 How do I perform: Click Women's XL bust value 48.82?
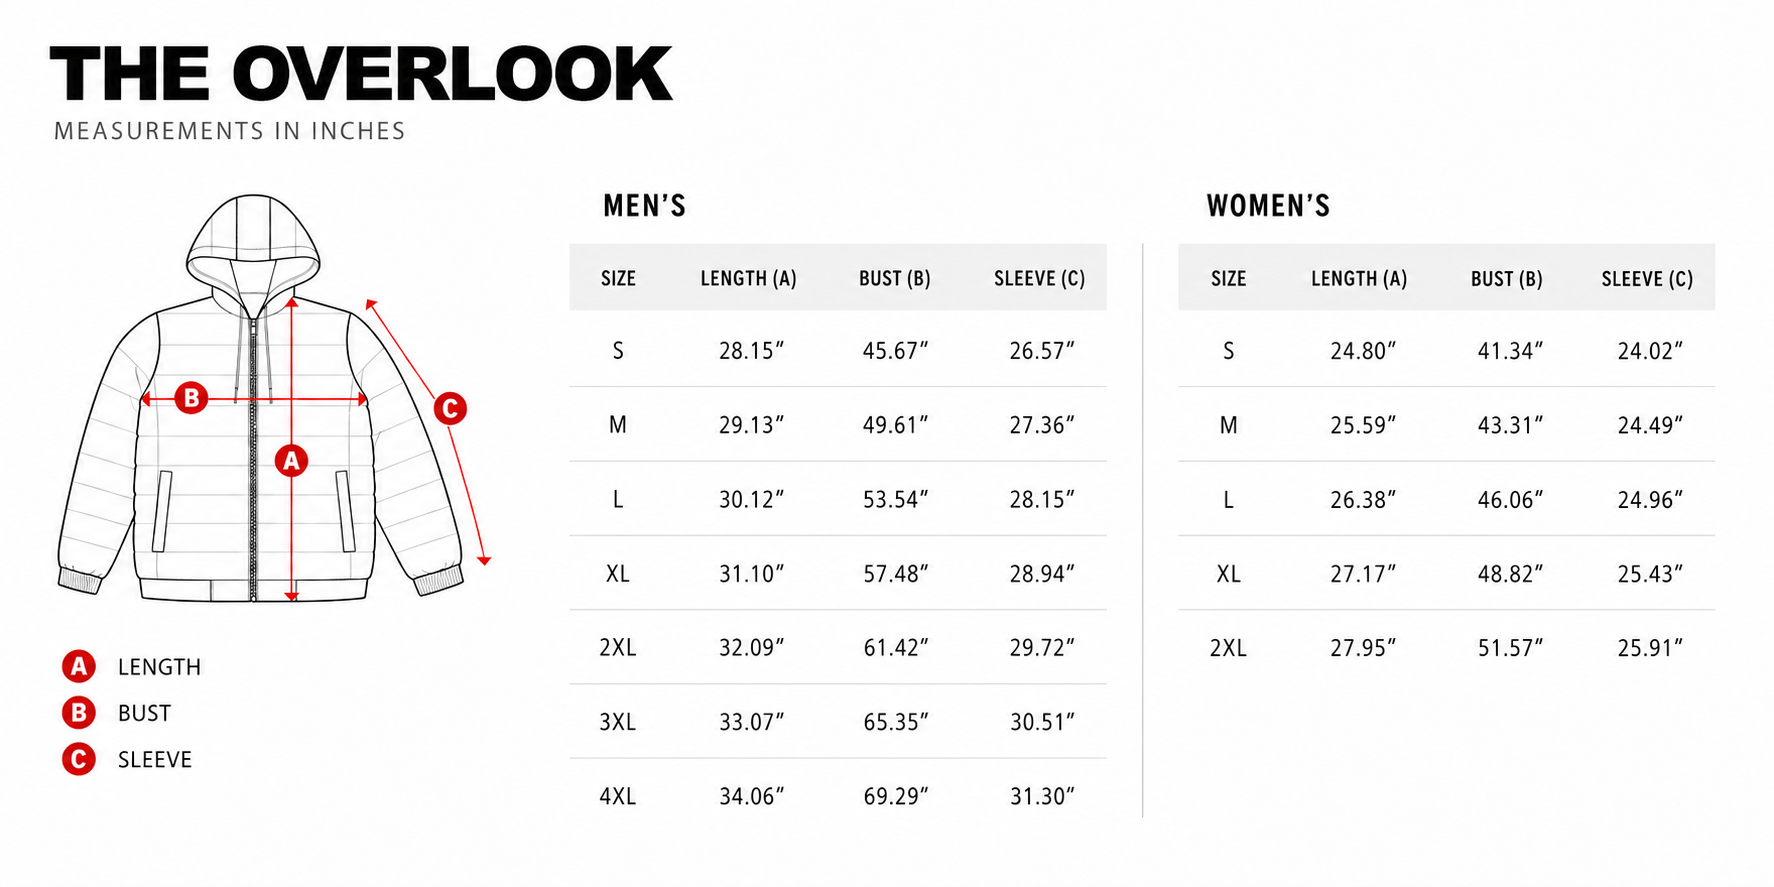point(1510,574)
